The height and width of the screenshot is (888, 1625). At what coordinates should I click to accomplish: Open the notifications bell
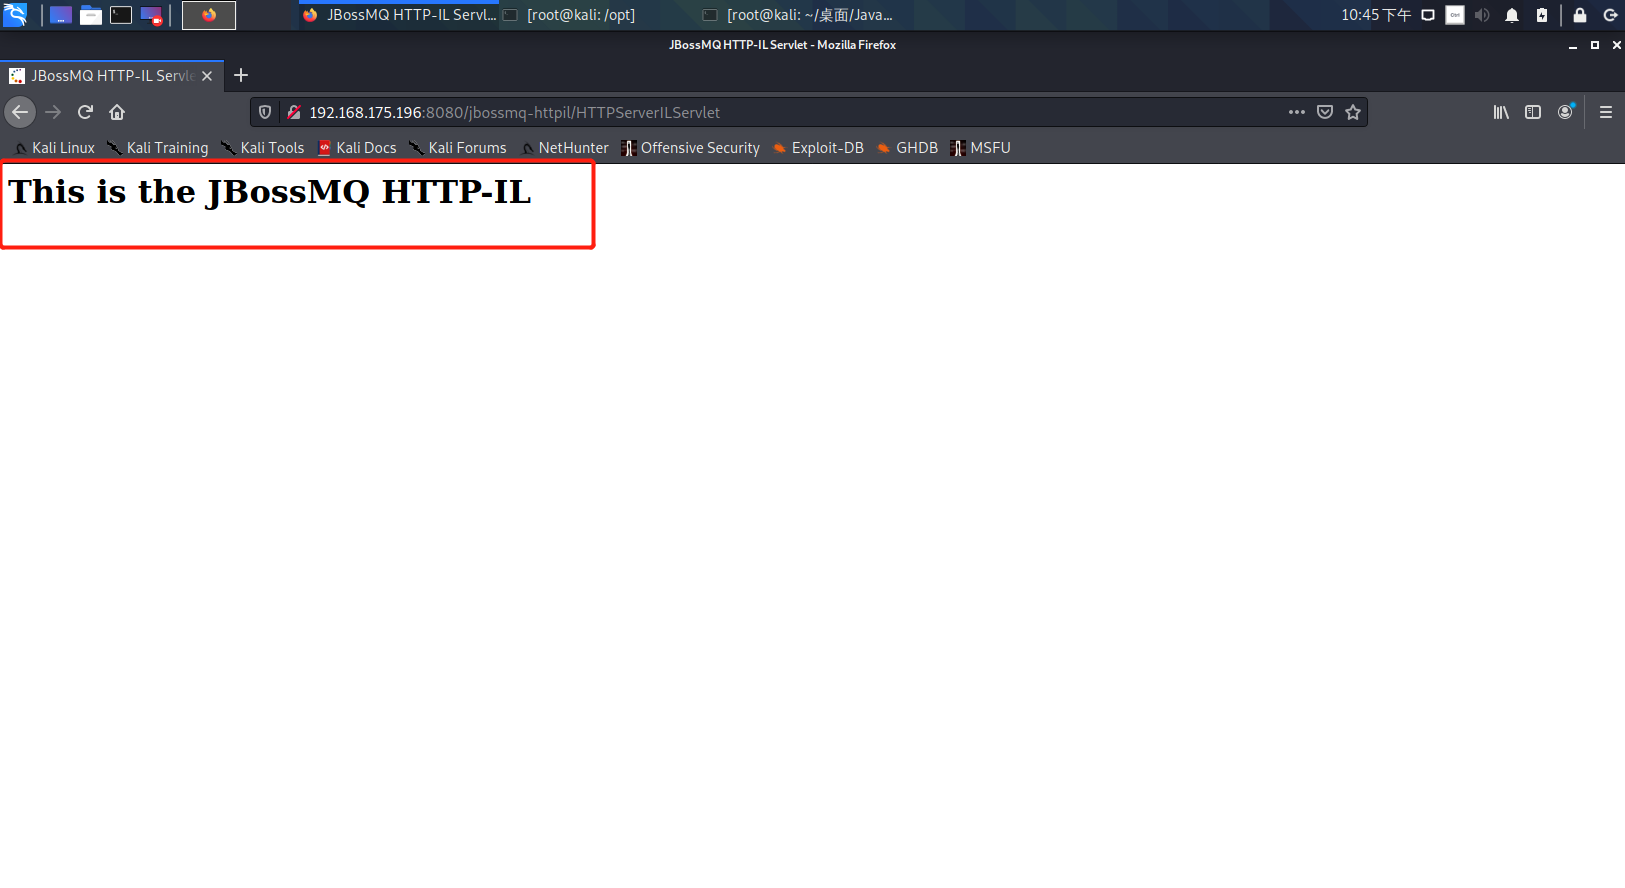1512,15
